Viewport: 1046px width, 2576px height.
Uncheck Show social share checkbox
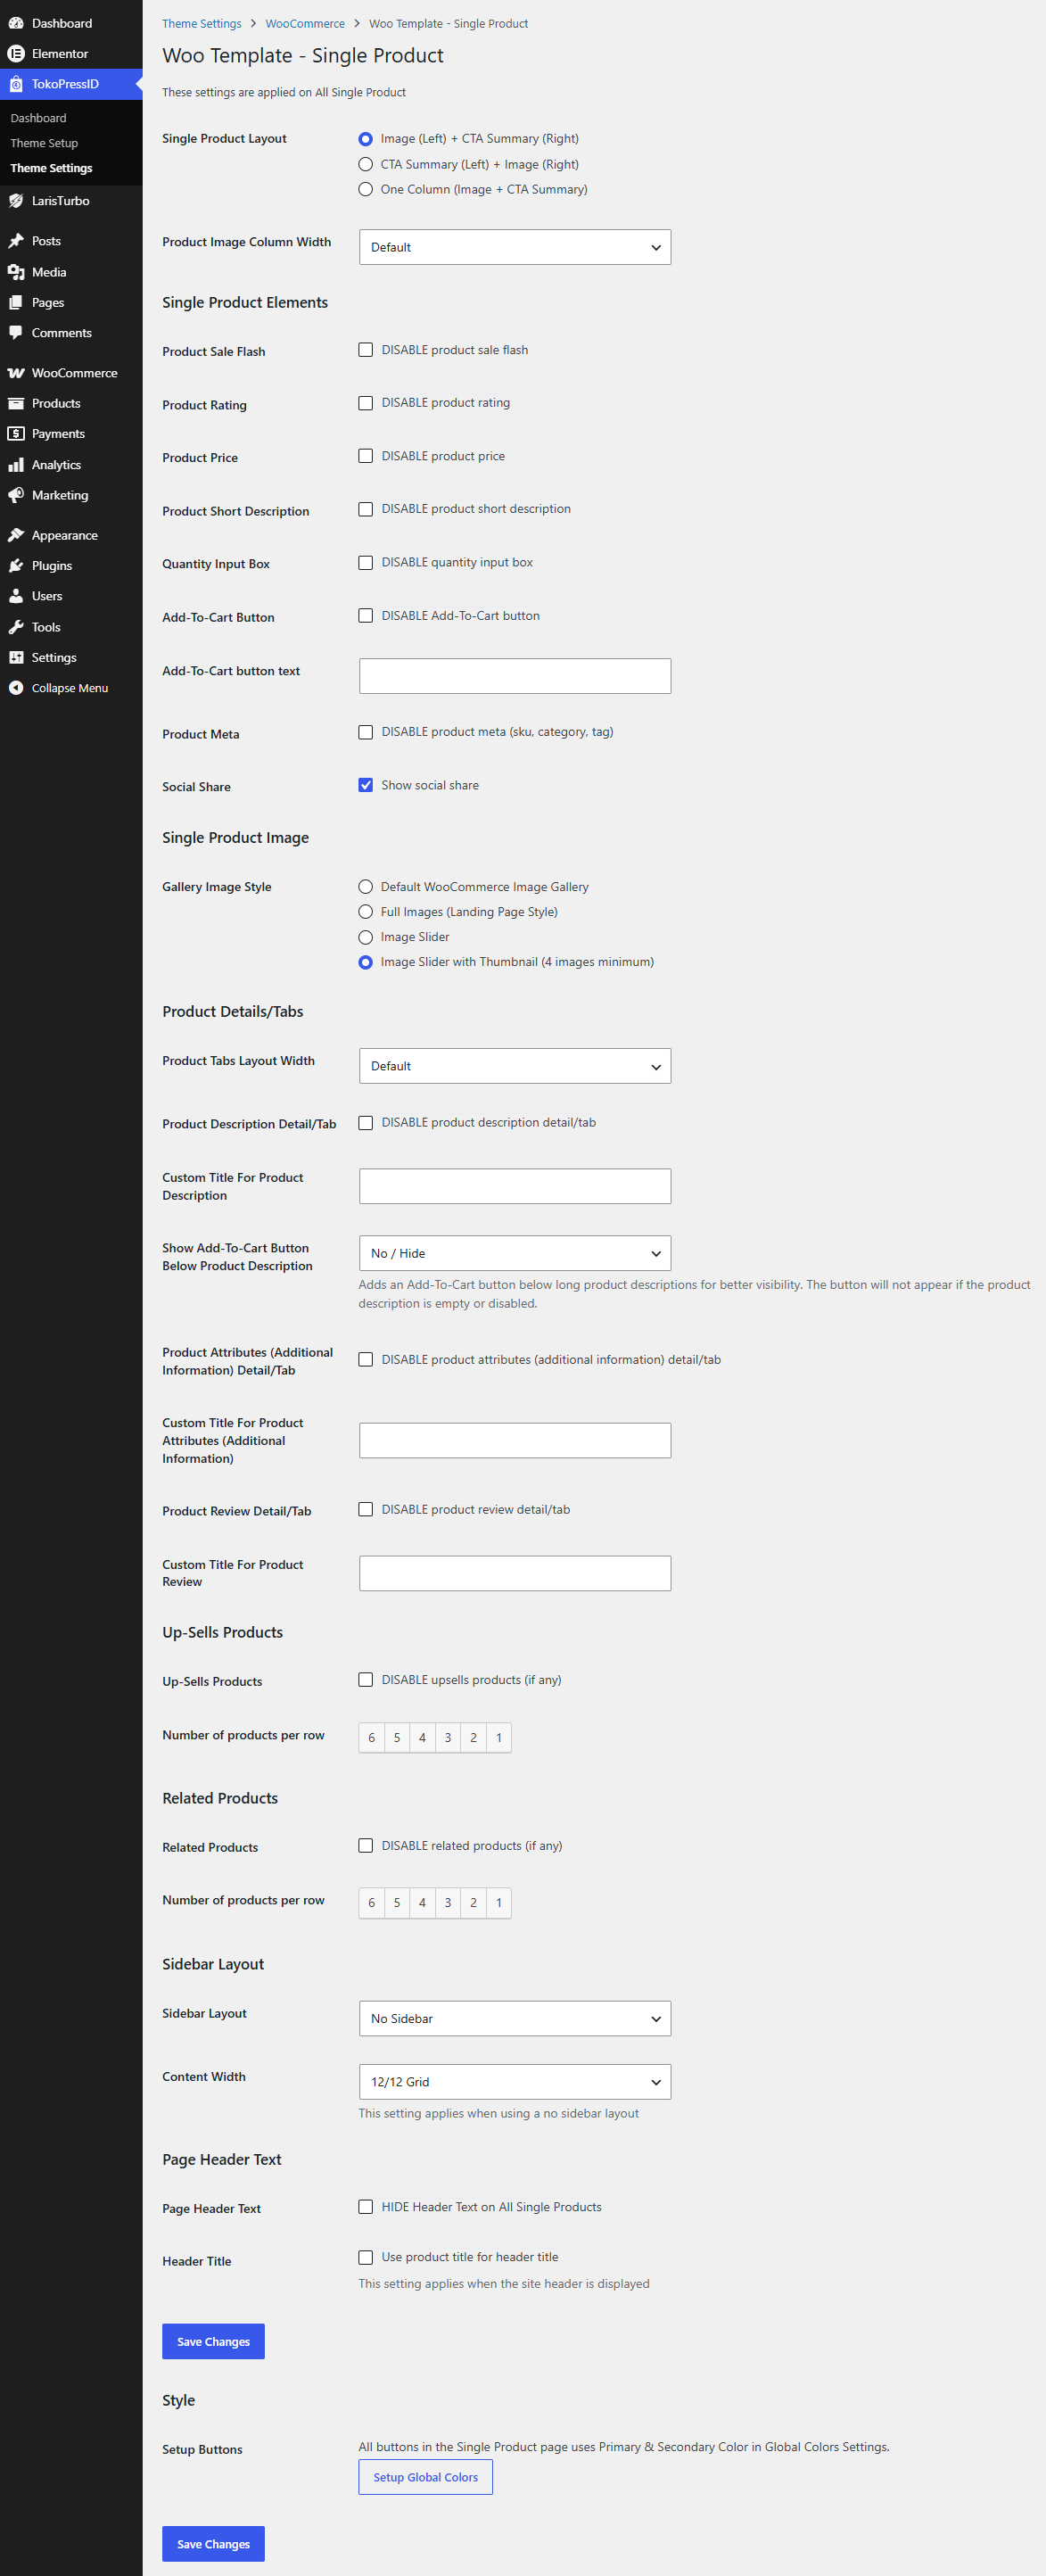coord(366,785)
